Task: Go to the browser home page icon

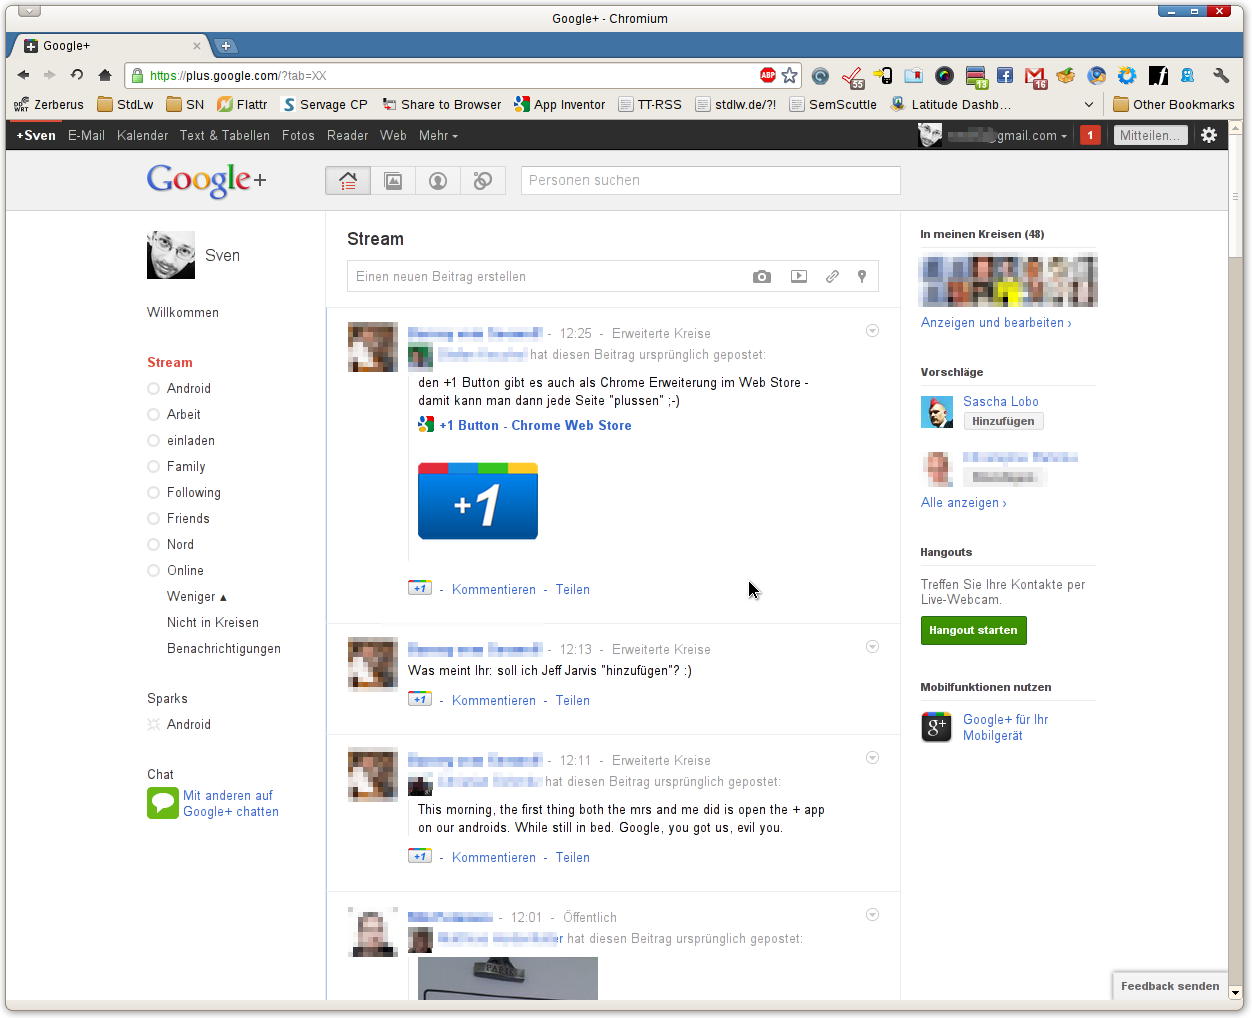Action: tap(105, 75)
